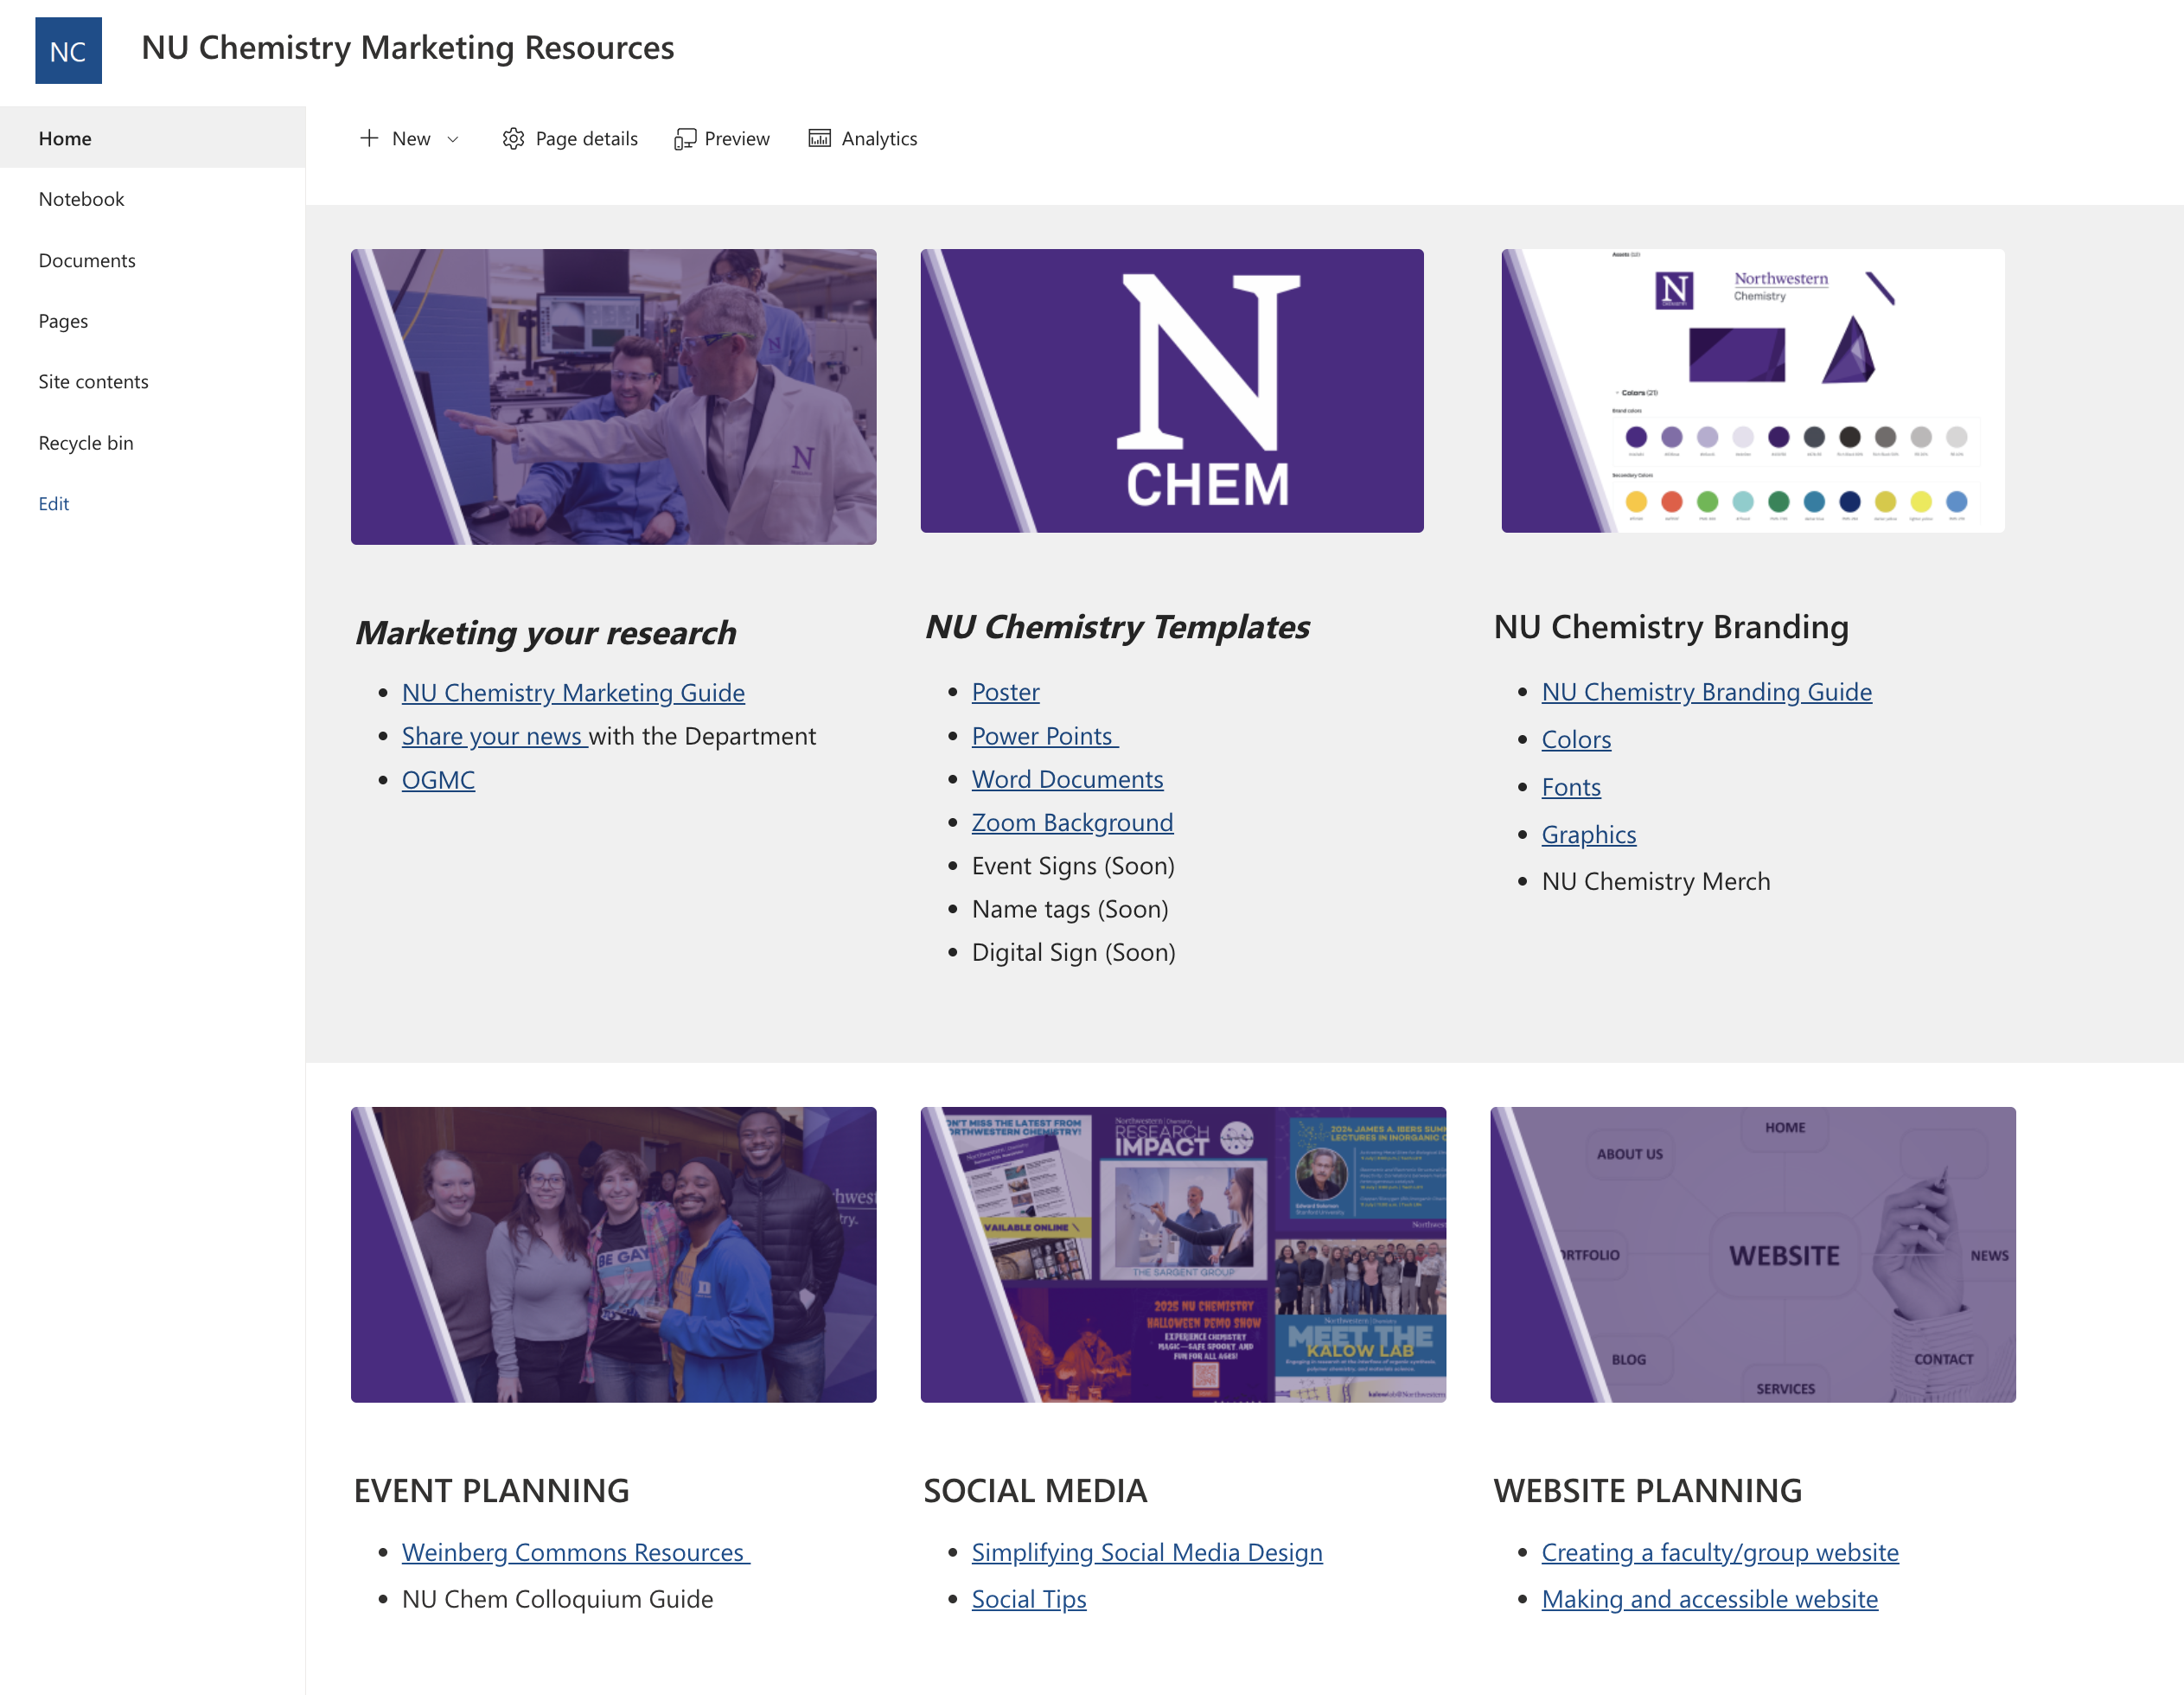Open Documents from the sidebar
This screenshot has width=2184, height=1695.
point(86,260)
